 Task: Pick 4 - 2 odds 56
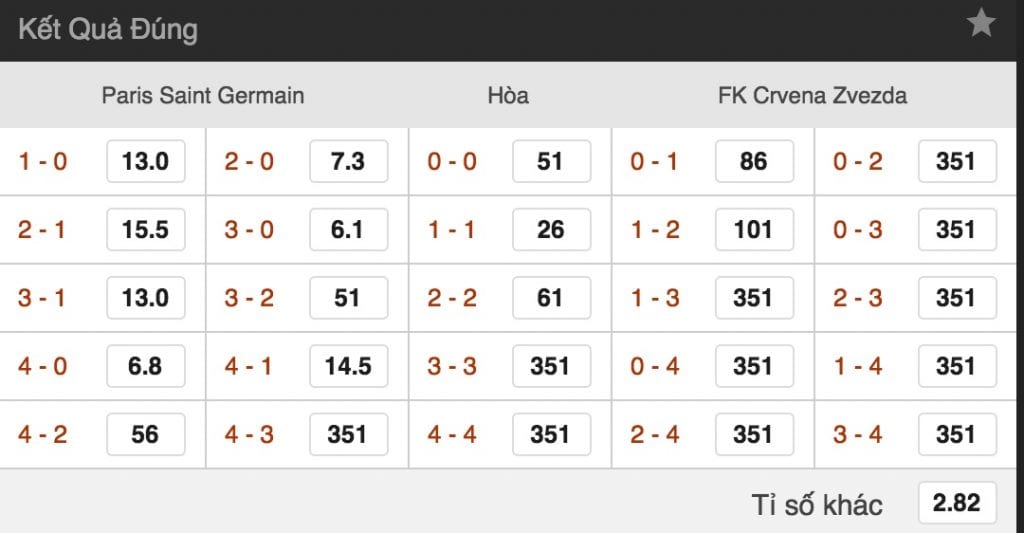click(145, 434)
